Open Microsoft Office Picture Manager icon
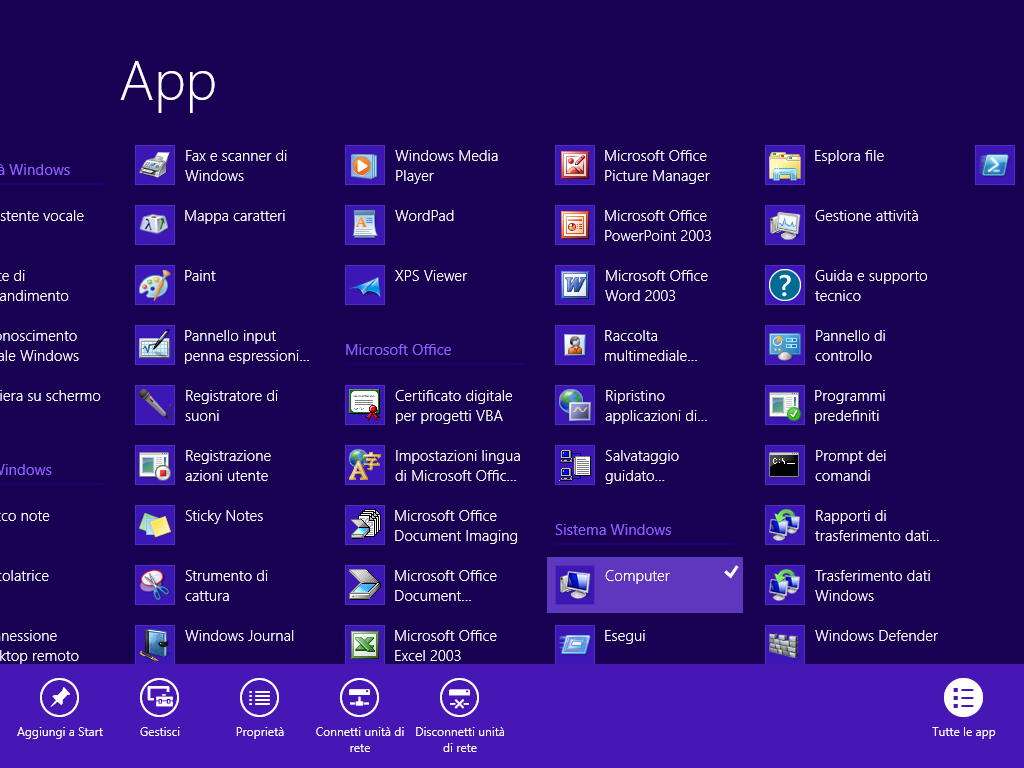 (575, 165)
